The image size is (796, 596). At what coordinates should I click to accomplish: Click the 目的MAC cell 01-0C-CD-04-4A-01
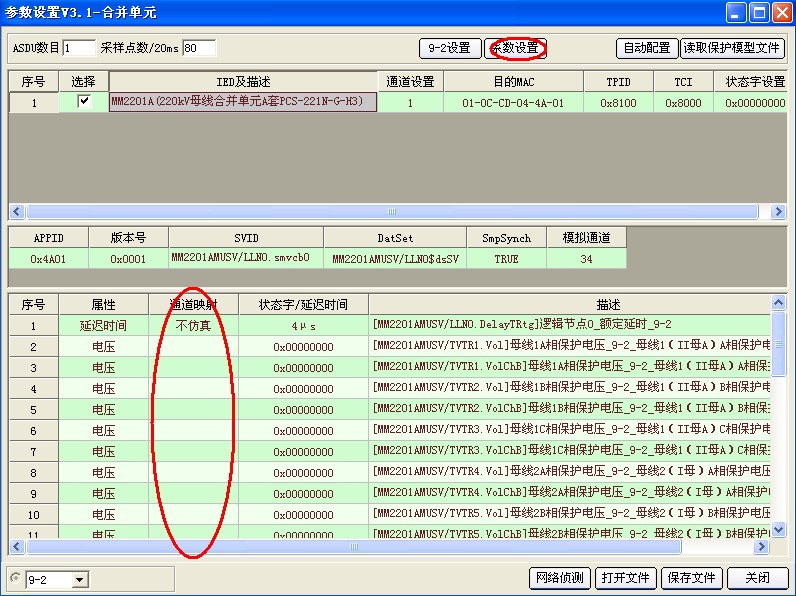click(x=512, y=102)
